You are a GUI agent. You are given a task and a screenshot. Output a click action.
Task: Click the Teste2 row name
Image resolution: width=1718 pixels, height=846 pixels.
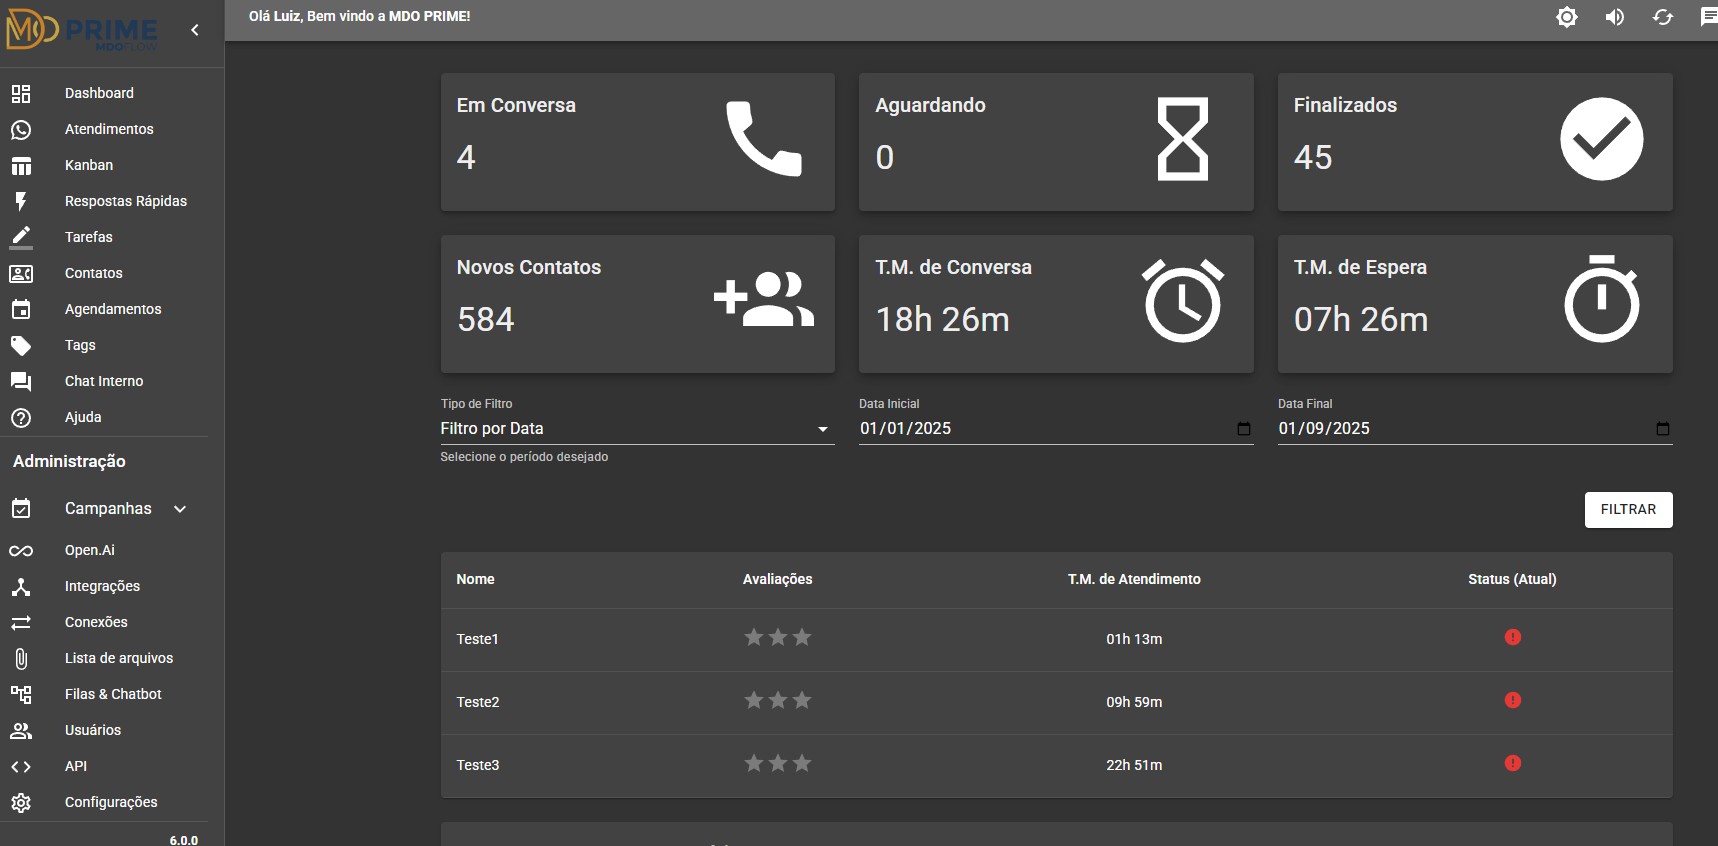click(x=478, y=702)
